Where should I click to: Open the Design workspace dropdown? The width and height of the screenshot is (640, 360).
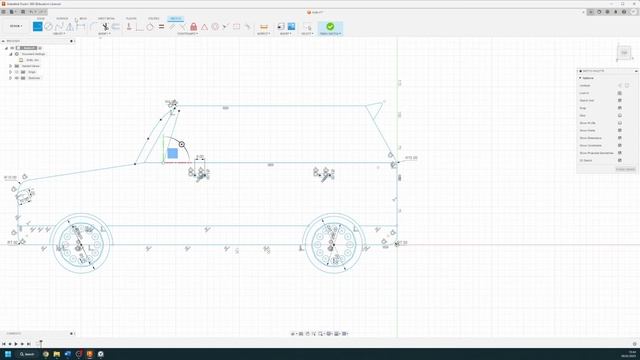16,26
